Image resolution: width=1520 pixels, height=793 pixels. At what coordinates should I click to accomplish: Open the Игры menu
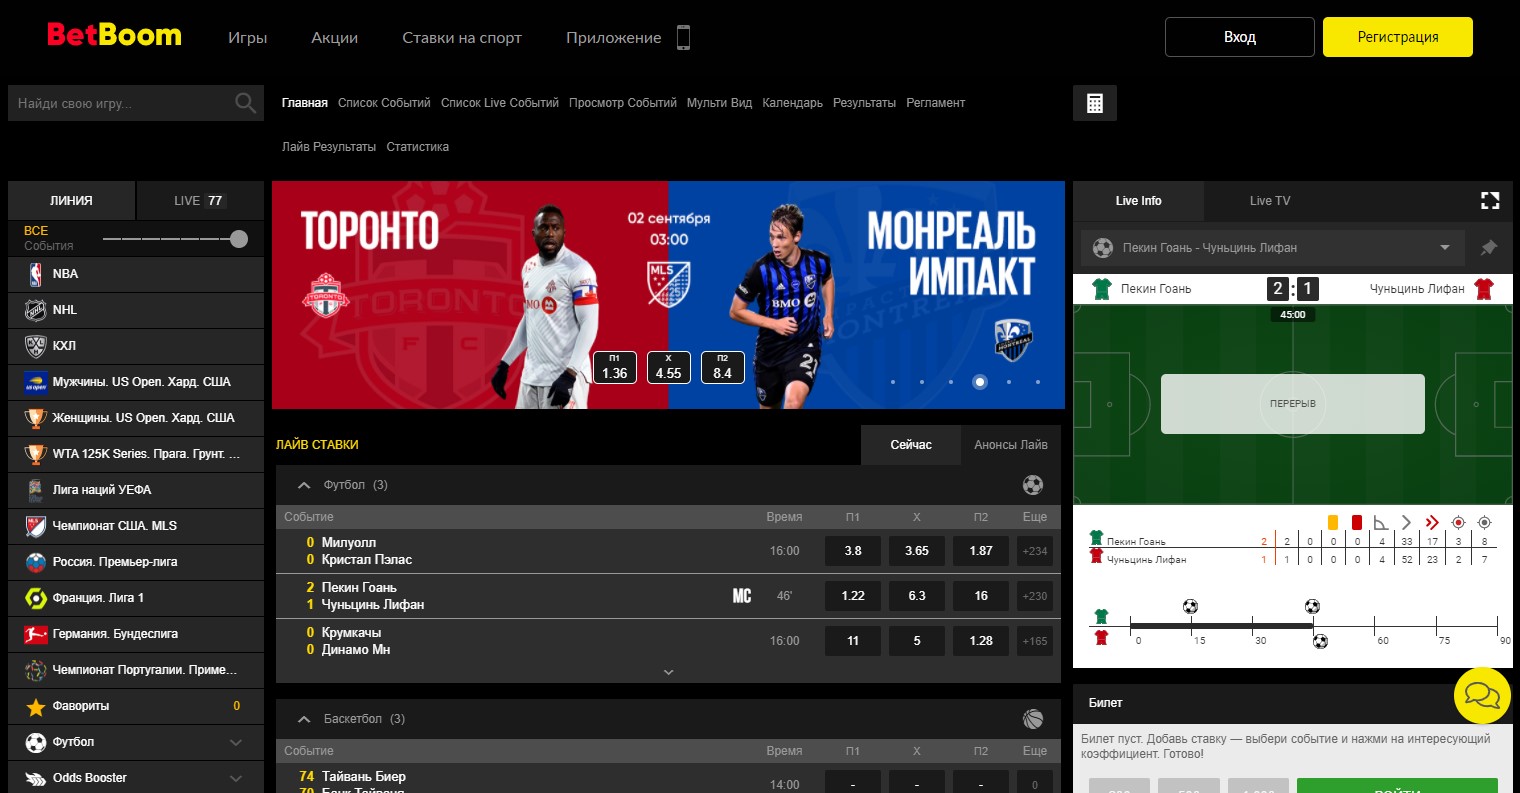[x=248, y=38]
